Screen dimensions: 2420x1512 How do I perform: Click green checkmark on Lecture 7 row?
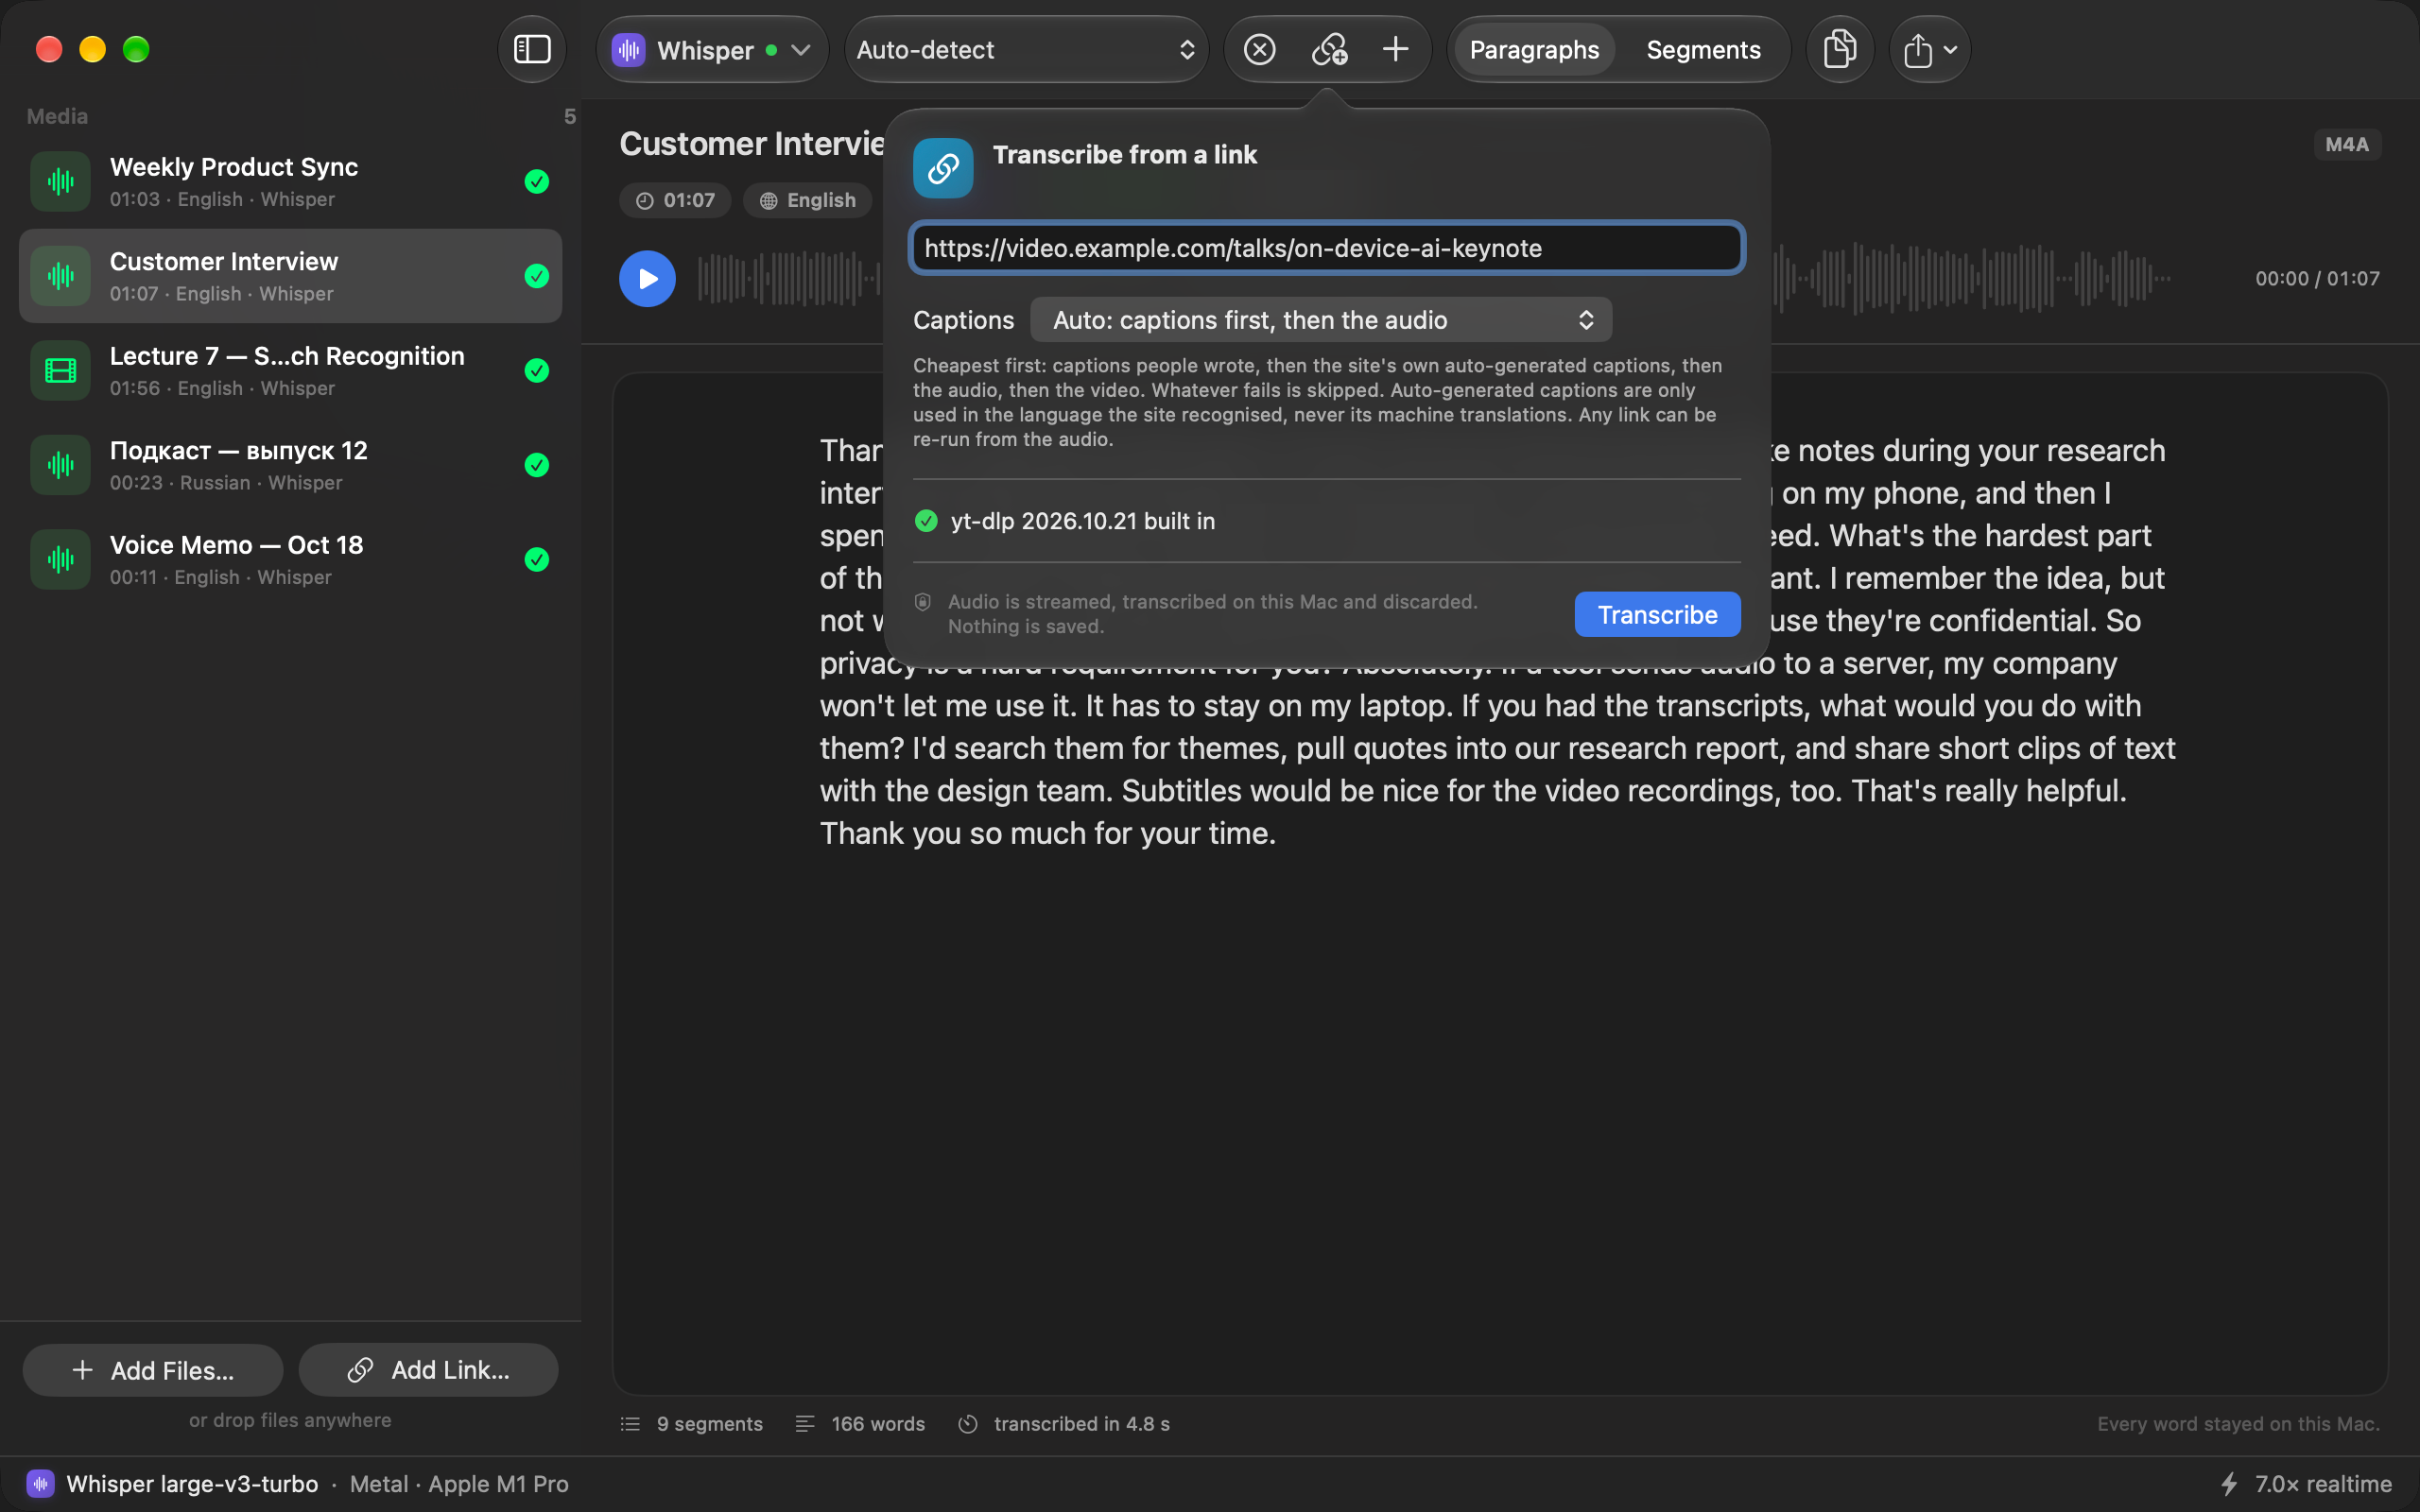[x=537, y=370]
